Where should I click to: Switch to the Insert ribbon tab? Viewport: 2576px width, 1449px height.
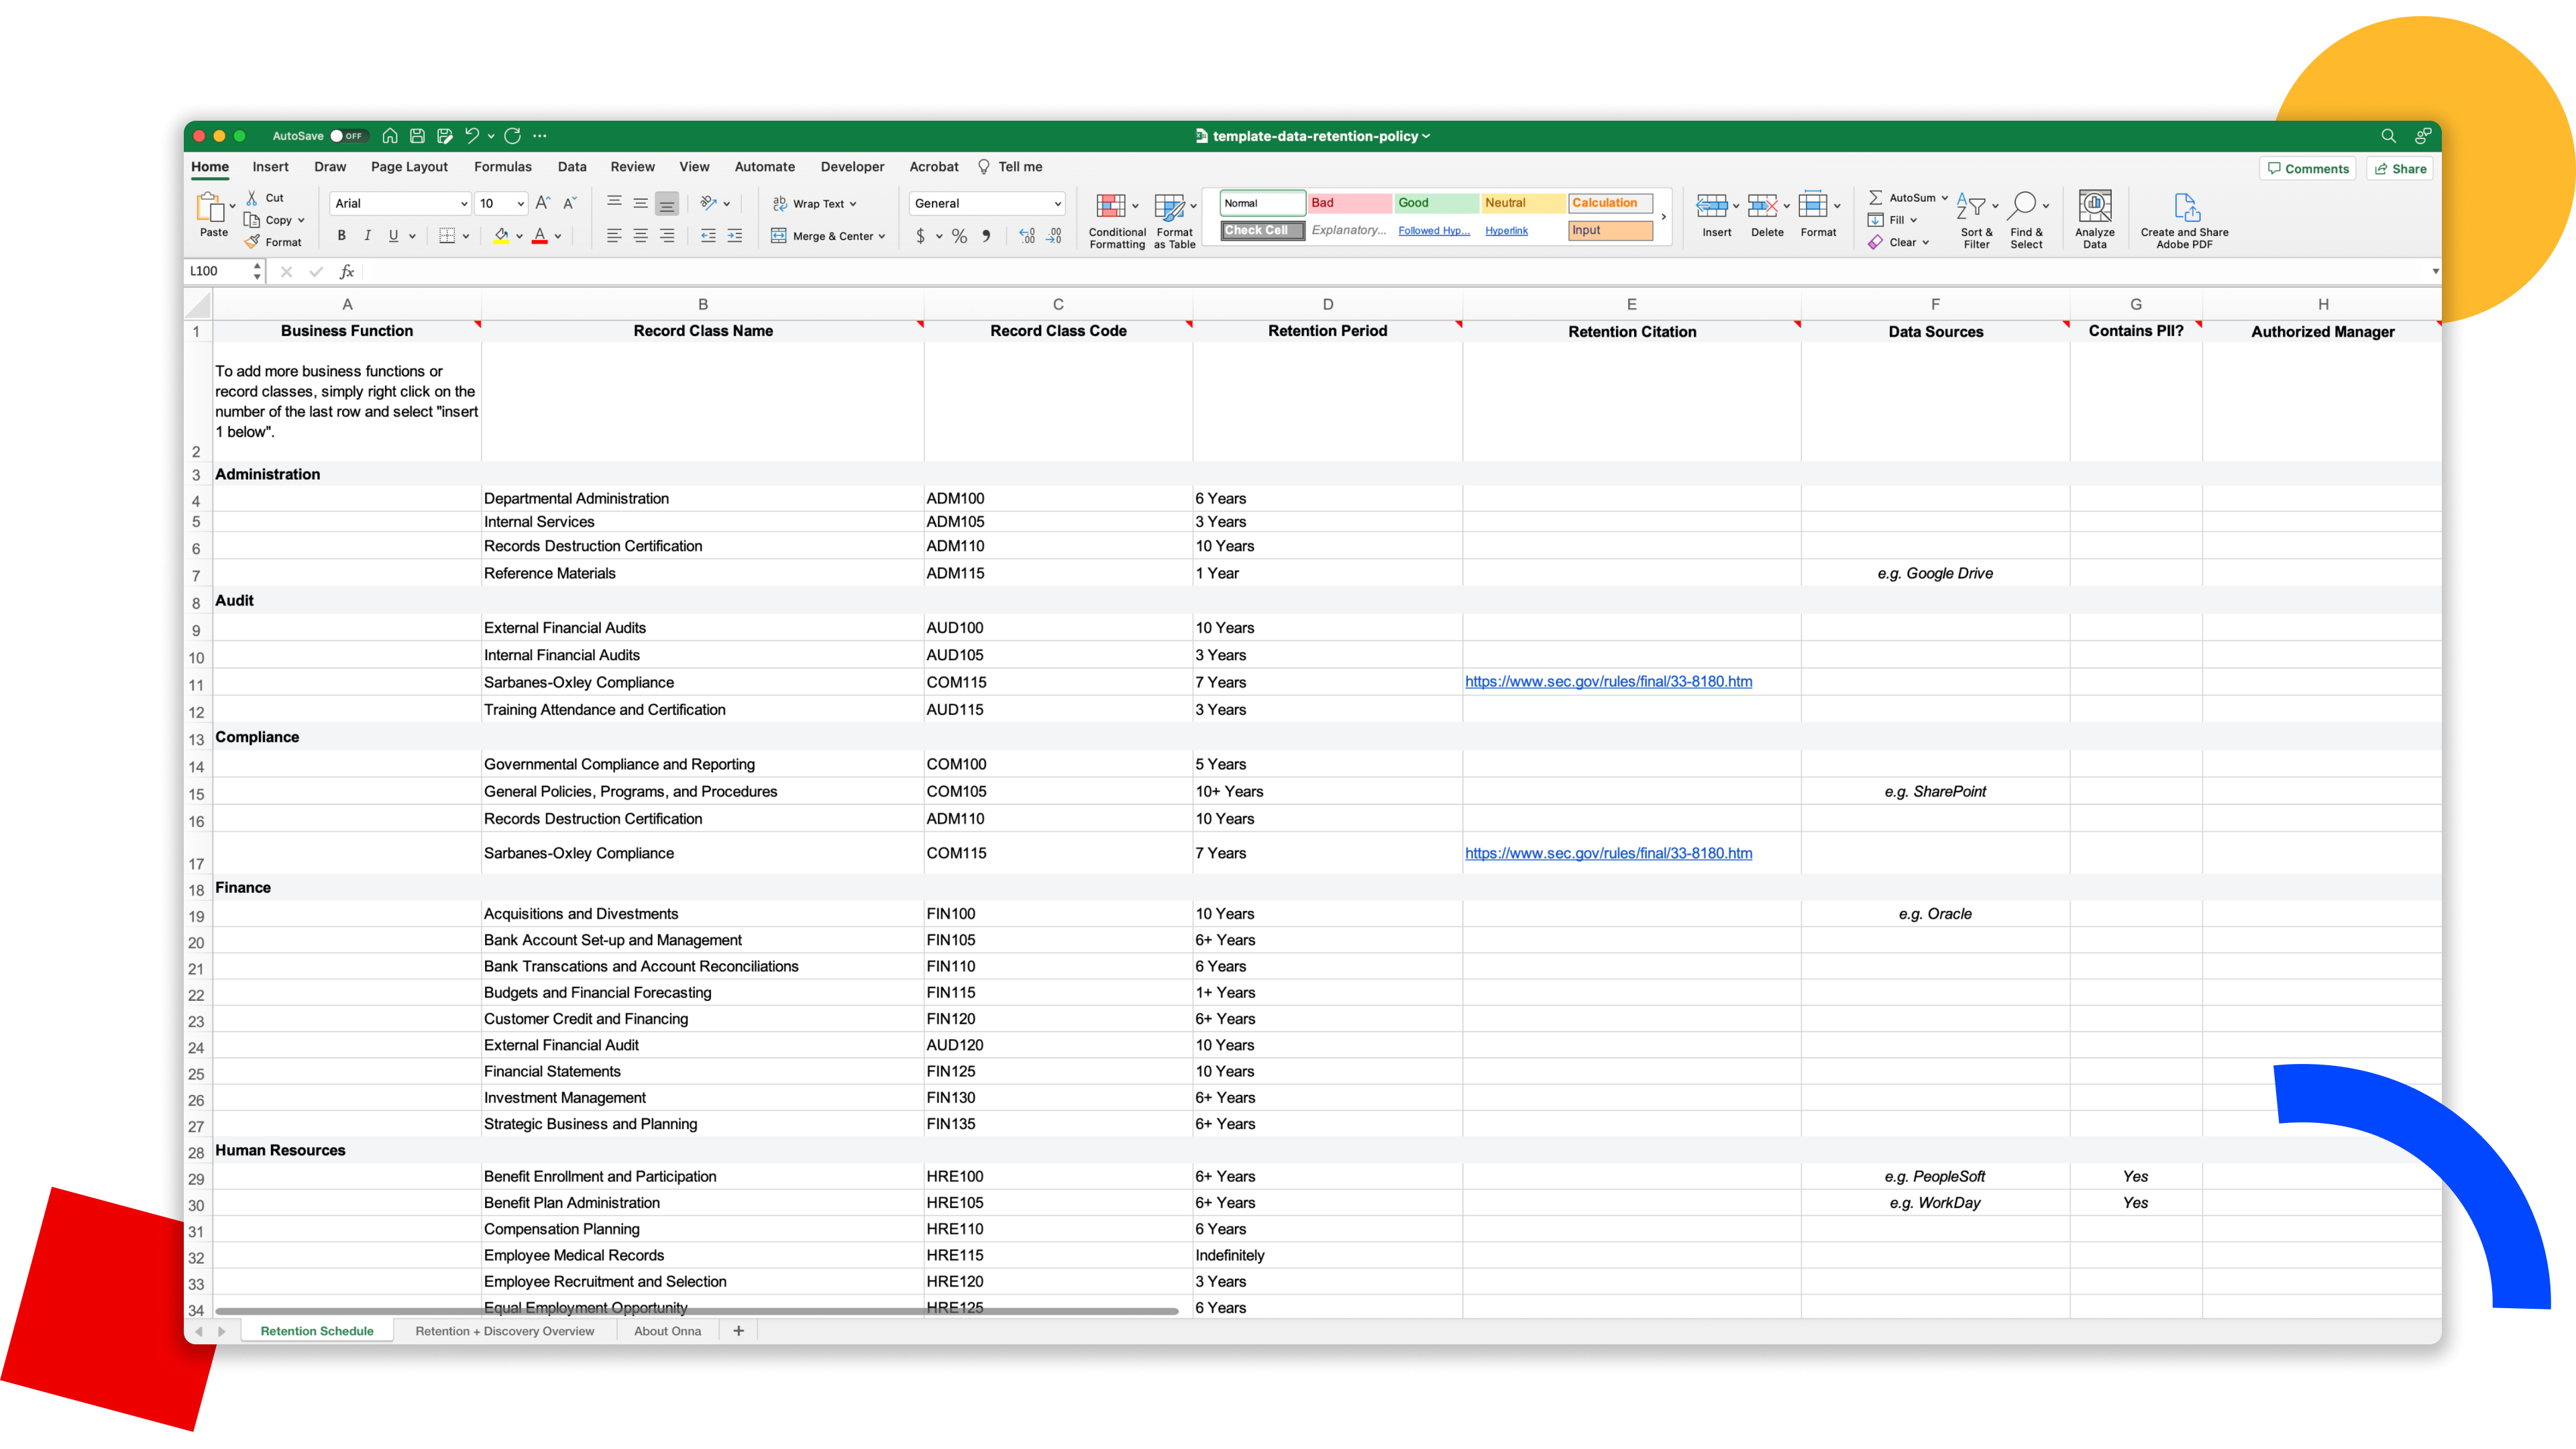(x=270, y=167)
